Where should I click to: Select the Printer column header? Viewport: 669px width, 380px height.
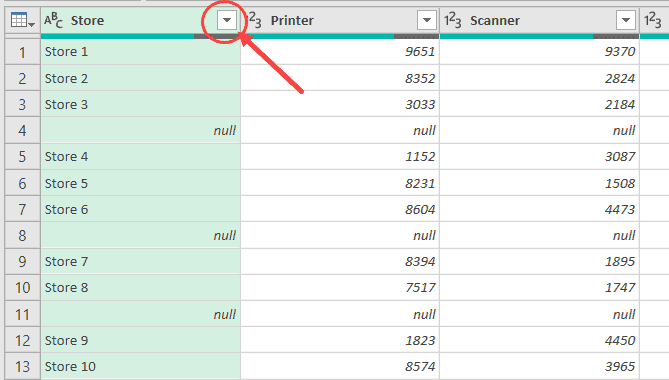pyautogui.click(x=340, y=20)
